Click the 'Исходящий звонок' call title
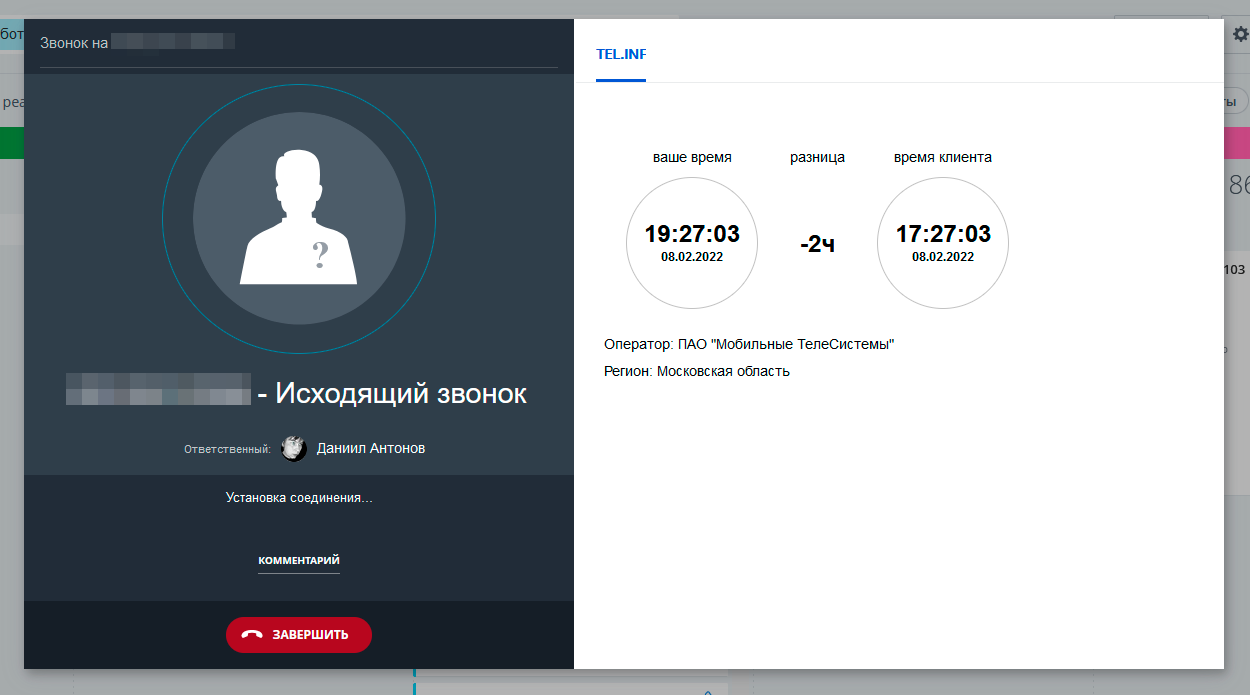1250x695 pixels. [401, 393]
